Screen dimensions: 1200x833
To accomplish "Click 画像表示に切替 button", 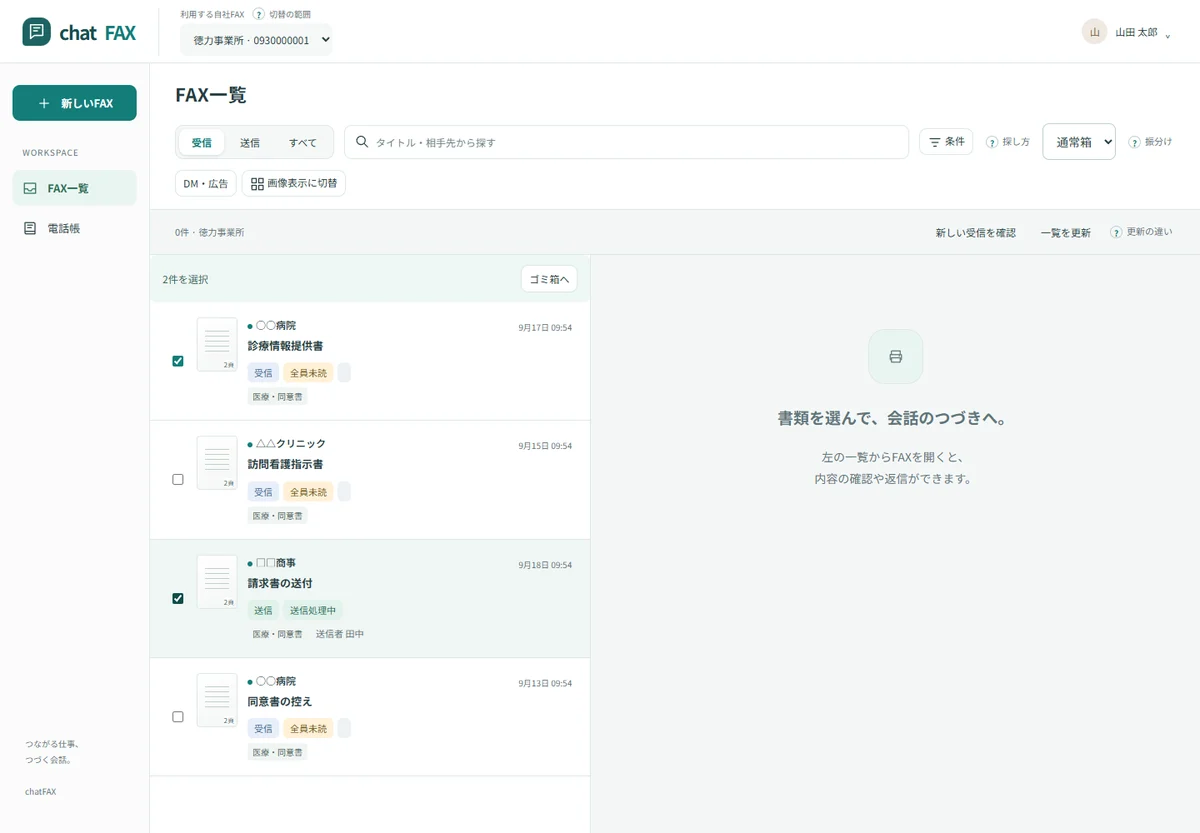I will [294, 184].
